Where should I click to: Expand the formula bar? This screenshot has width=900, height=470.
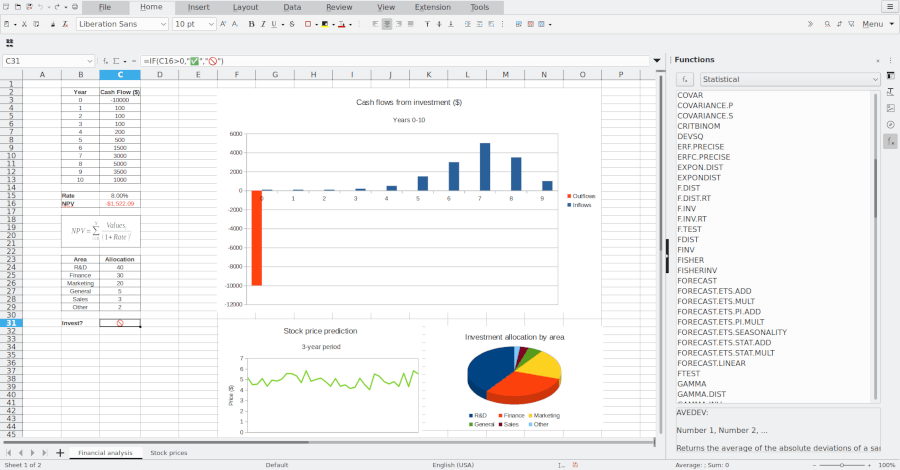657,61
